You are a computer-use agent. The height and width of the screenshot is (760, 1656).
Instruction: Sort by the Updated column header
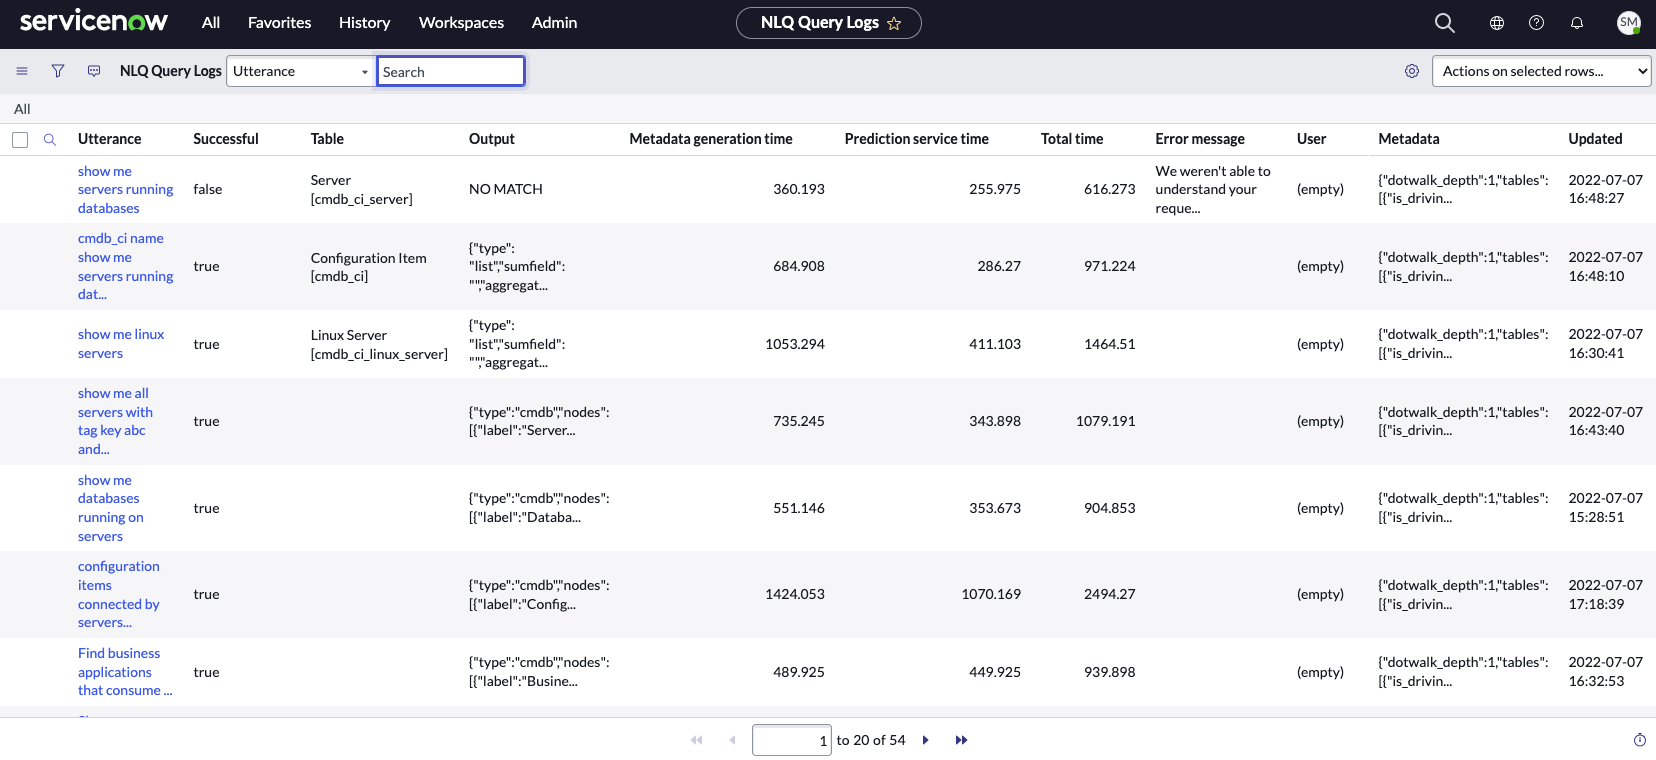point(1595,139)
